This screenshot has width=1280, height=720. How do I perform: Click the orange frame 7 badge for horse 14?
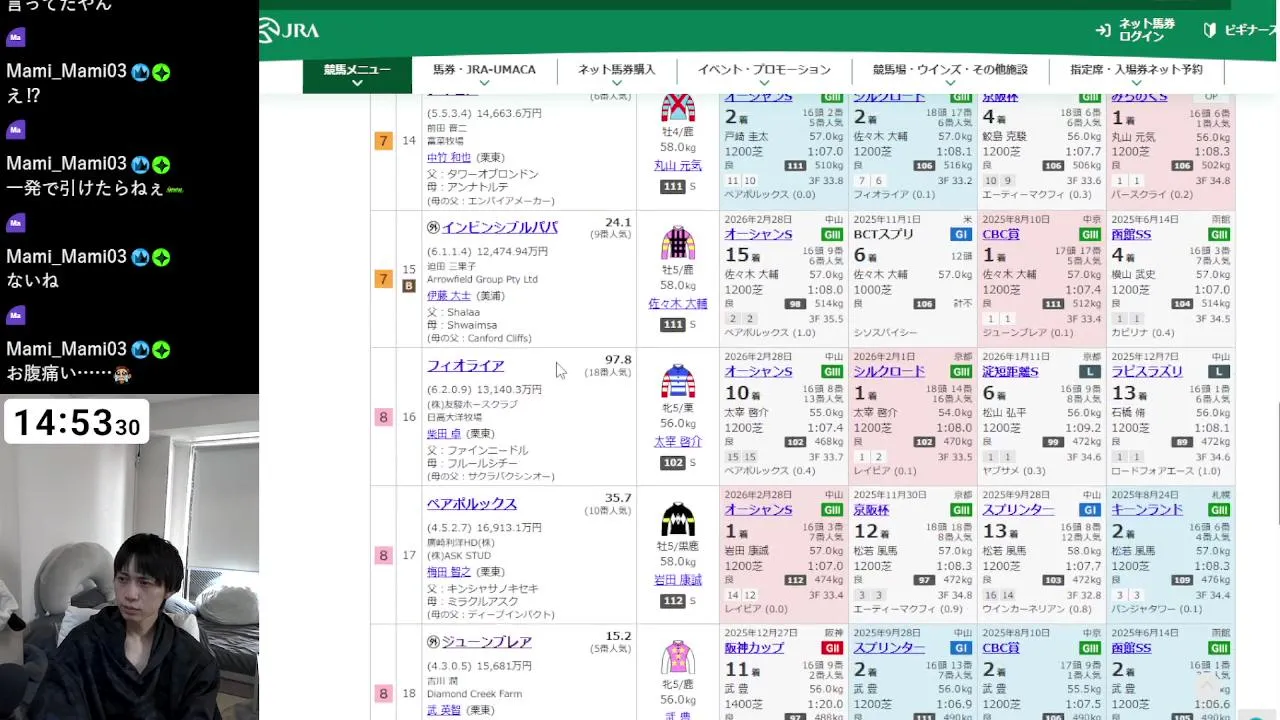(383, 141)
